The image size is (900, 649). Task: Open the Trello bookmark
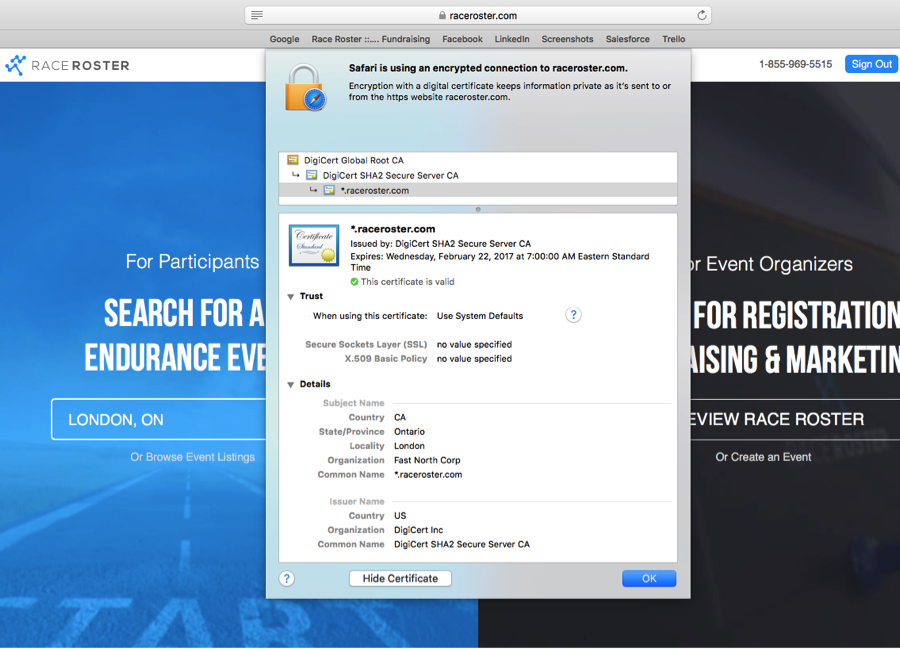(x=673, y=39)
